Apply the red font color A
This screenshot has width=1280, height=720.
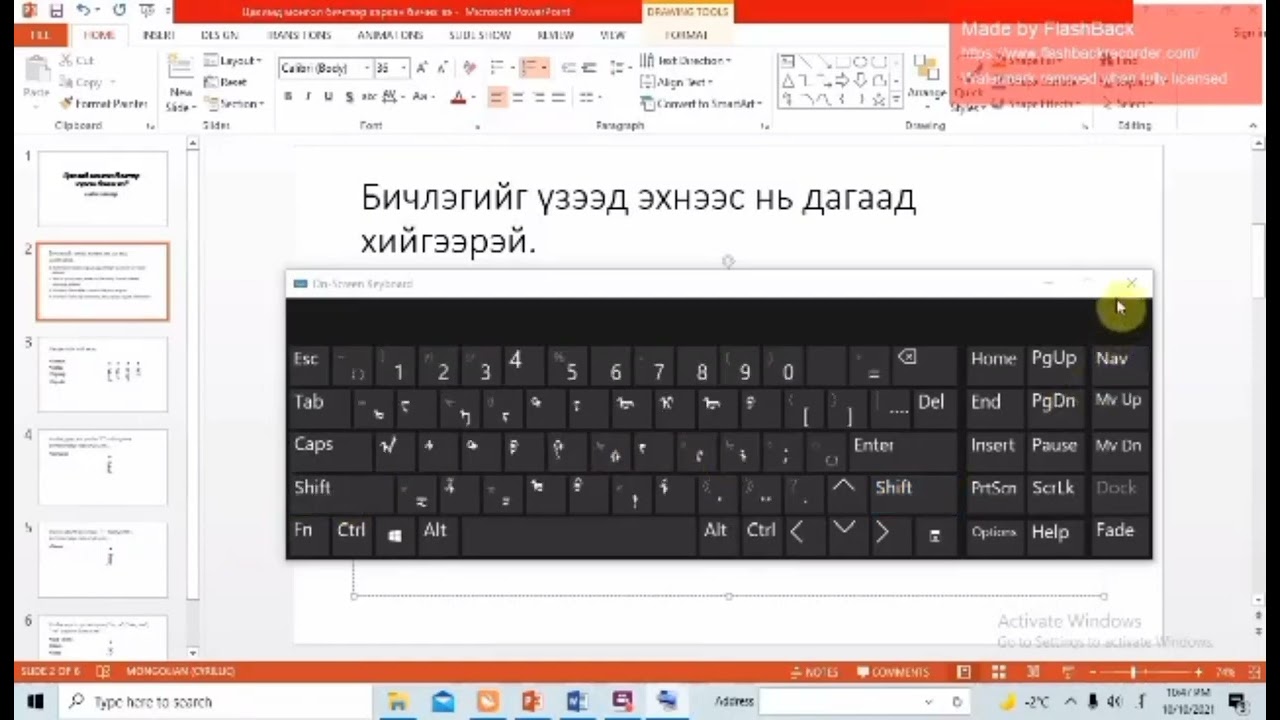coord(458,97)
